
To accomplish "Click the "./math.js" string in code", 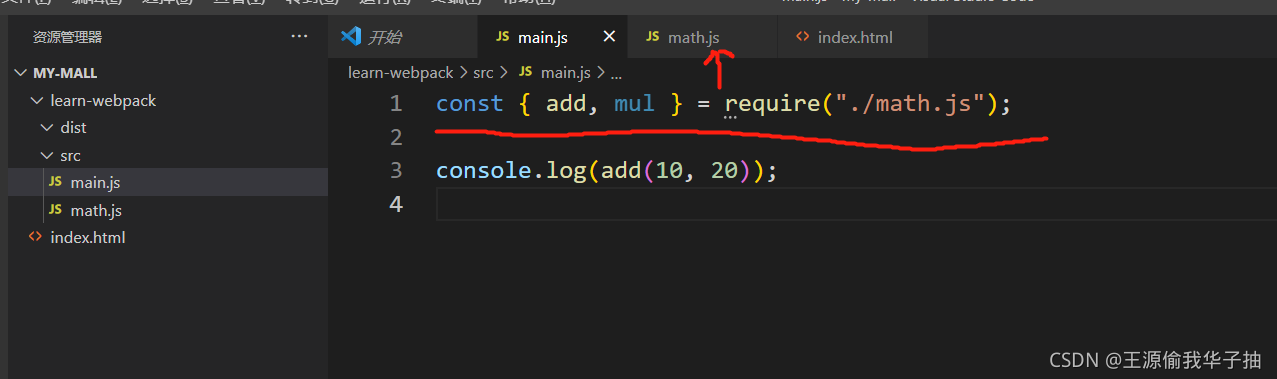I will click(x=910, y=103).
